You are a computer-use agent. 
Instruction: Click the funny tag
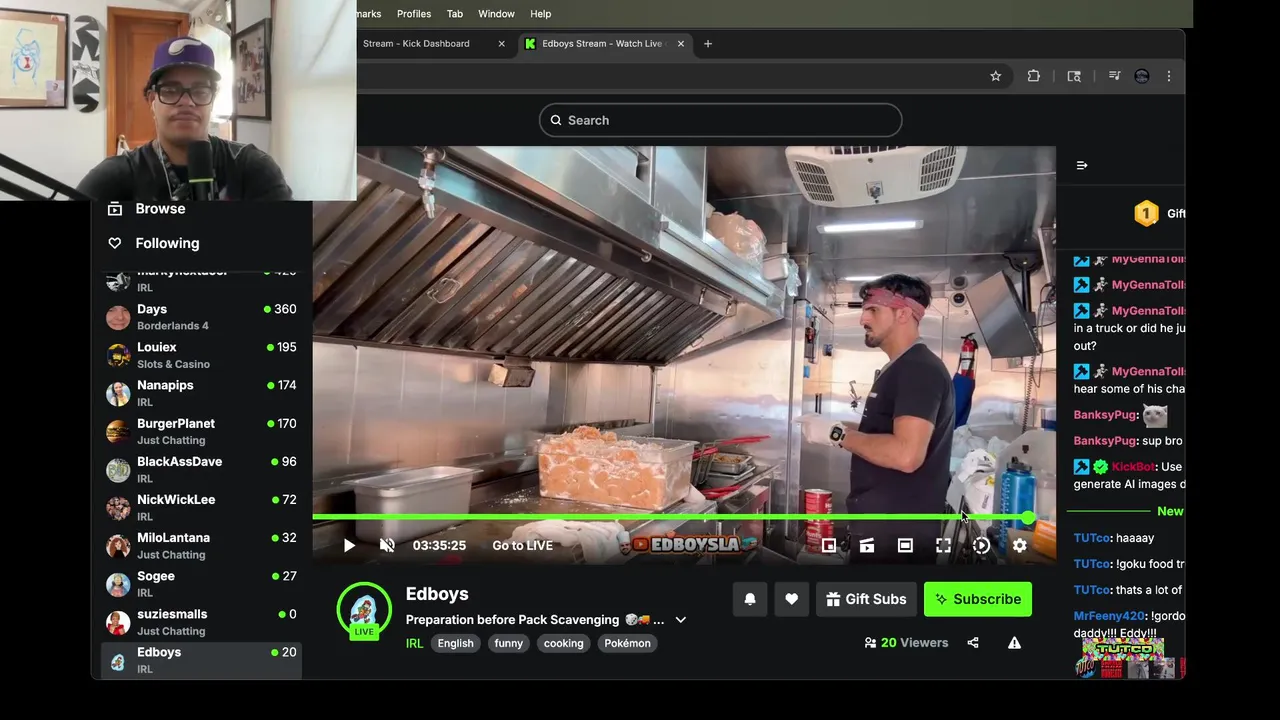click(x=508, y=643)
